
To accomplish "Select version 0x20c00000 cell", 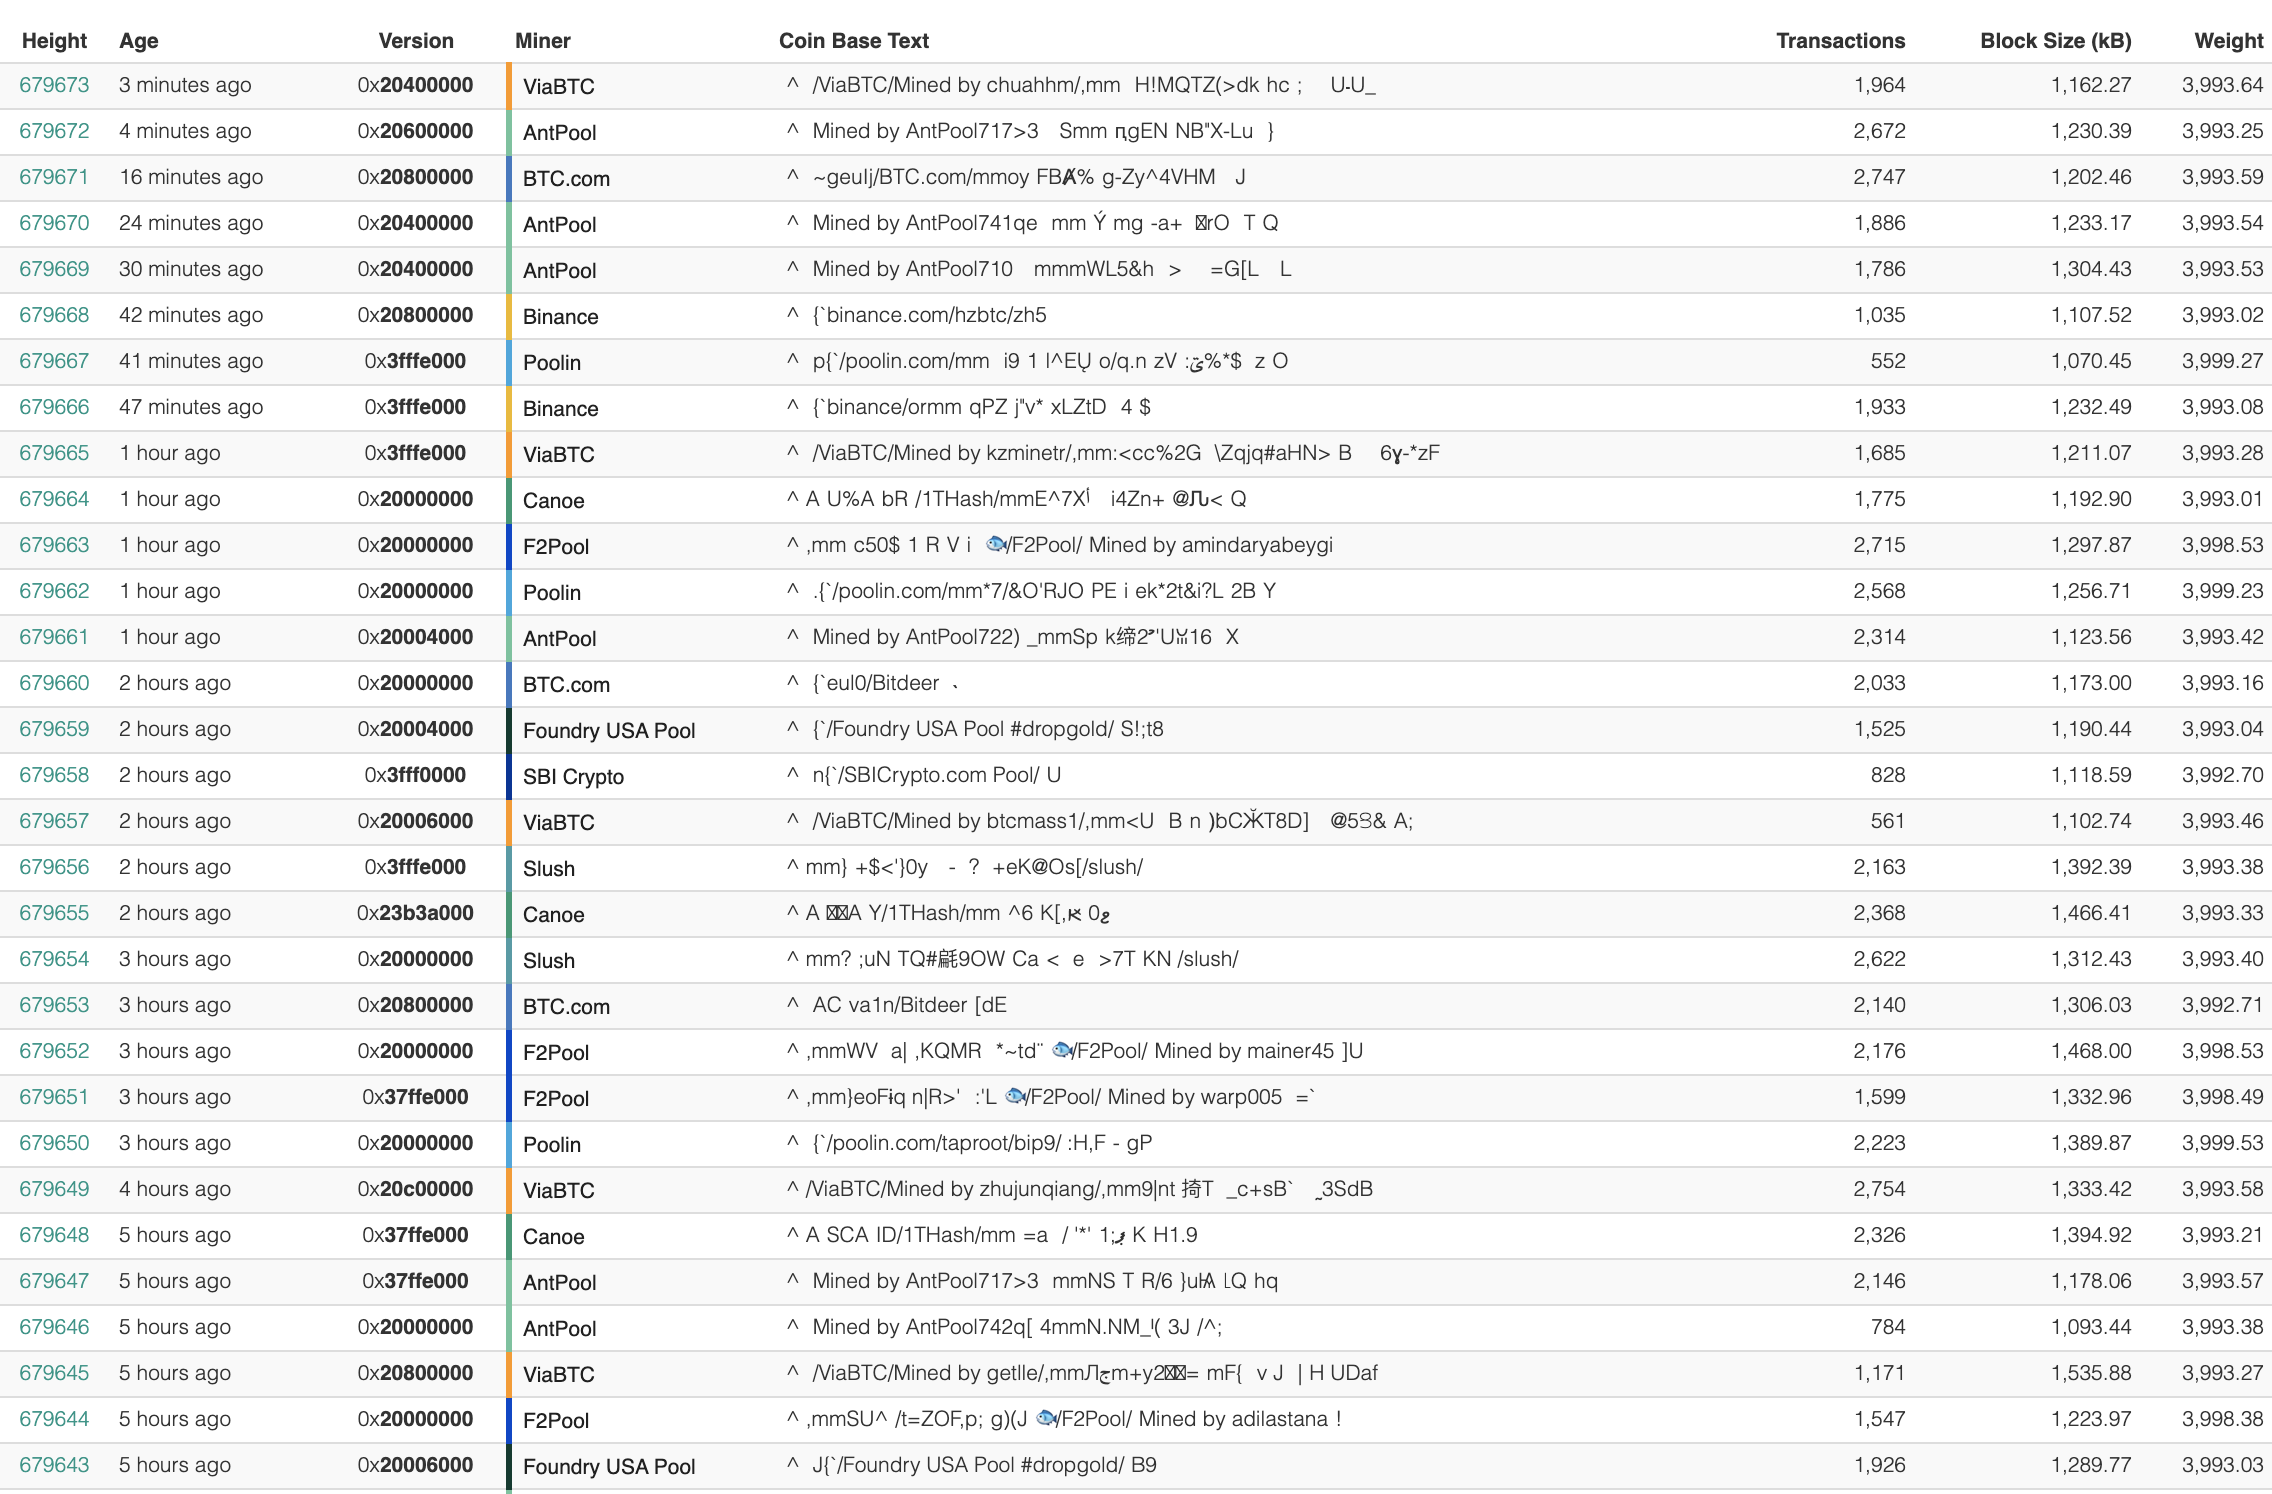I will (x=415, y=1189).
